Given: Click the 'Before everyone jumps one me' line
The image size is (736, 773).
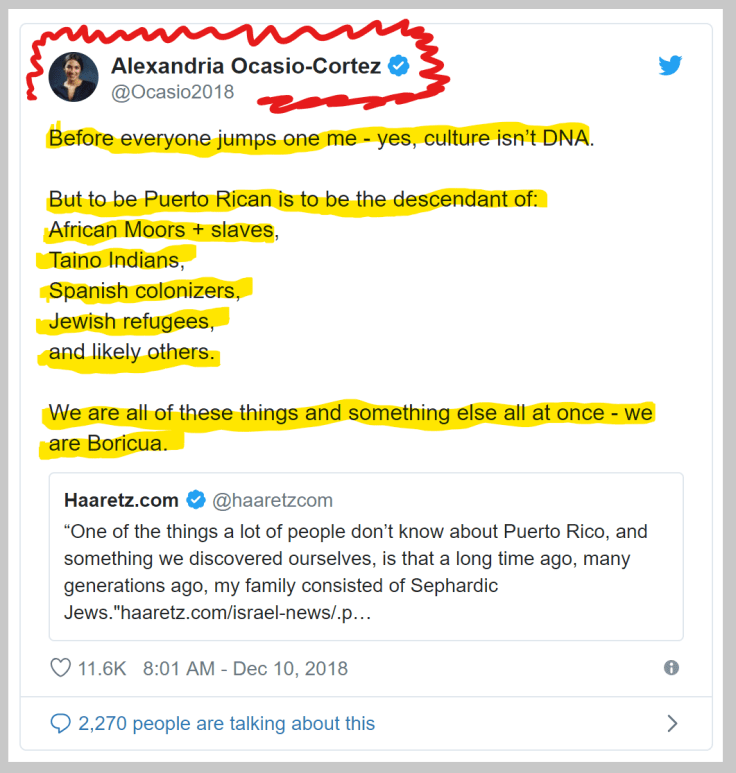Looking at the screenshot, I should point(320,138).
